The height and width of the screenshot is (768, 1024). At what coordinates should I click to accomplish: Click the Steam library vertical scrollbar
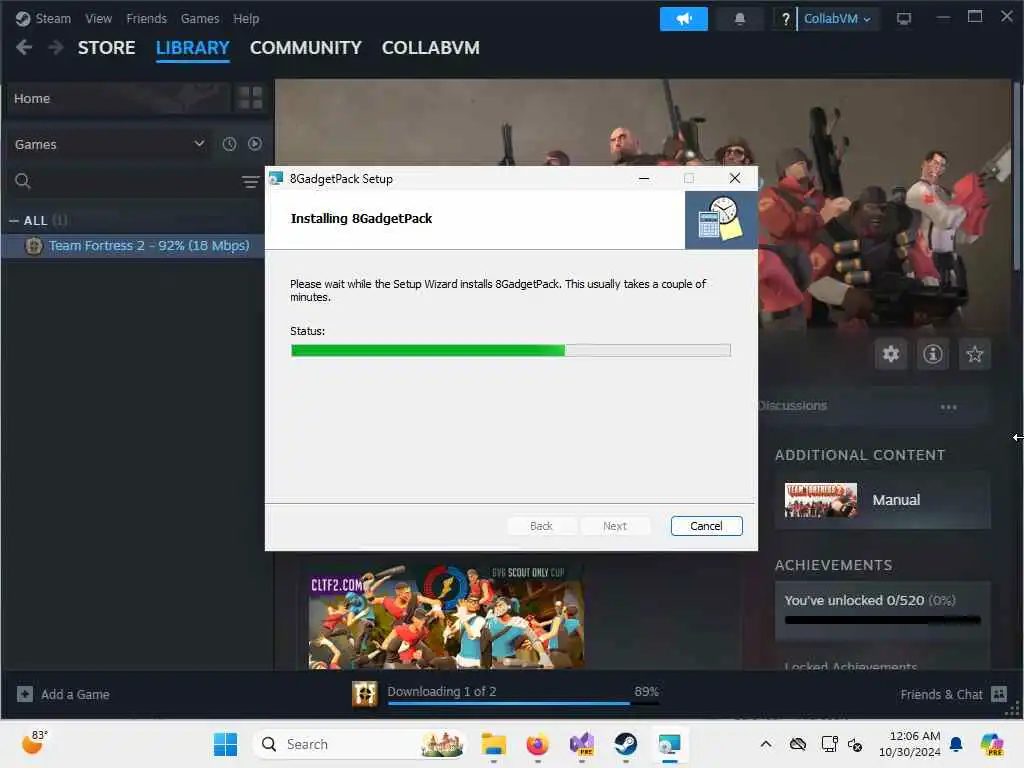[x=1017, y=175]
